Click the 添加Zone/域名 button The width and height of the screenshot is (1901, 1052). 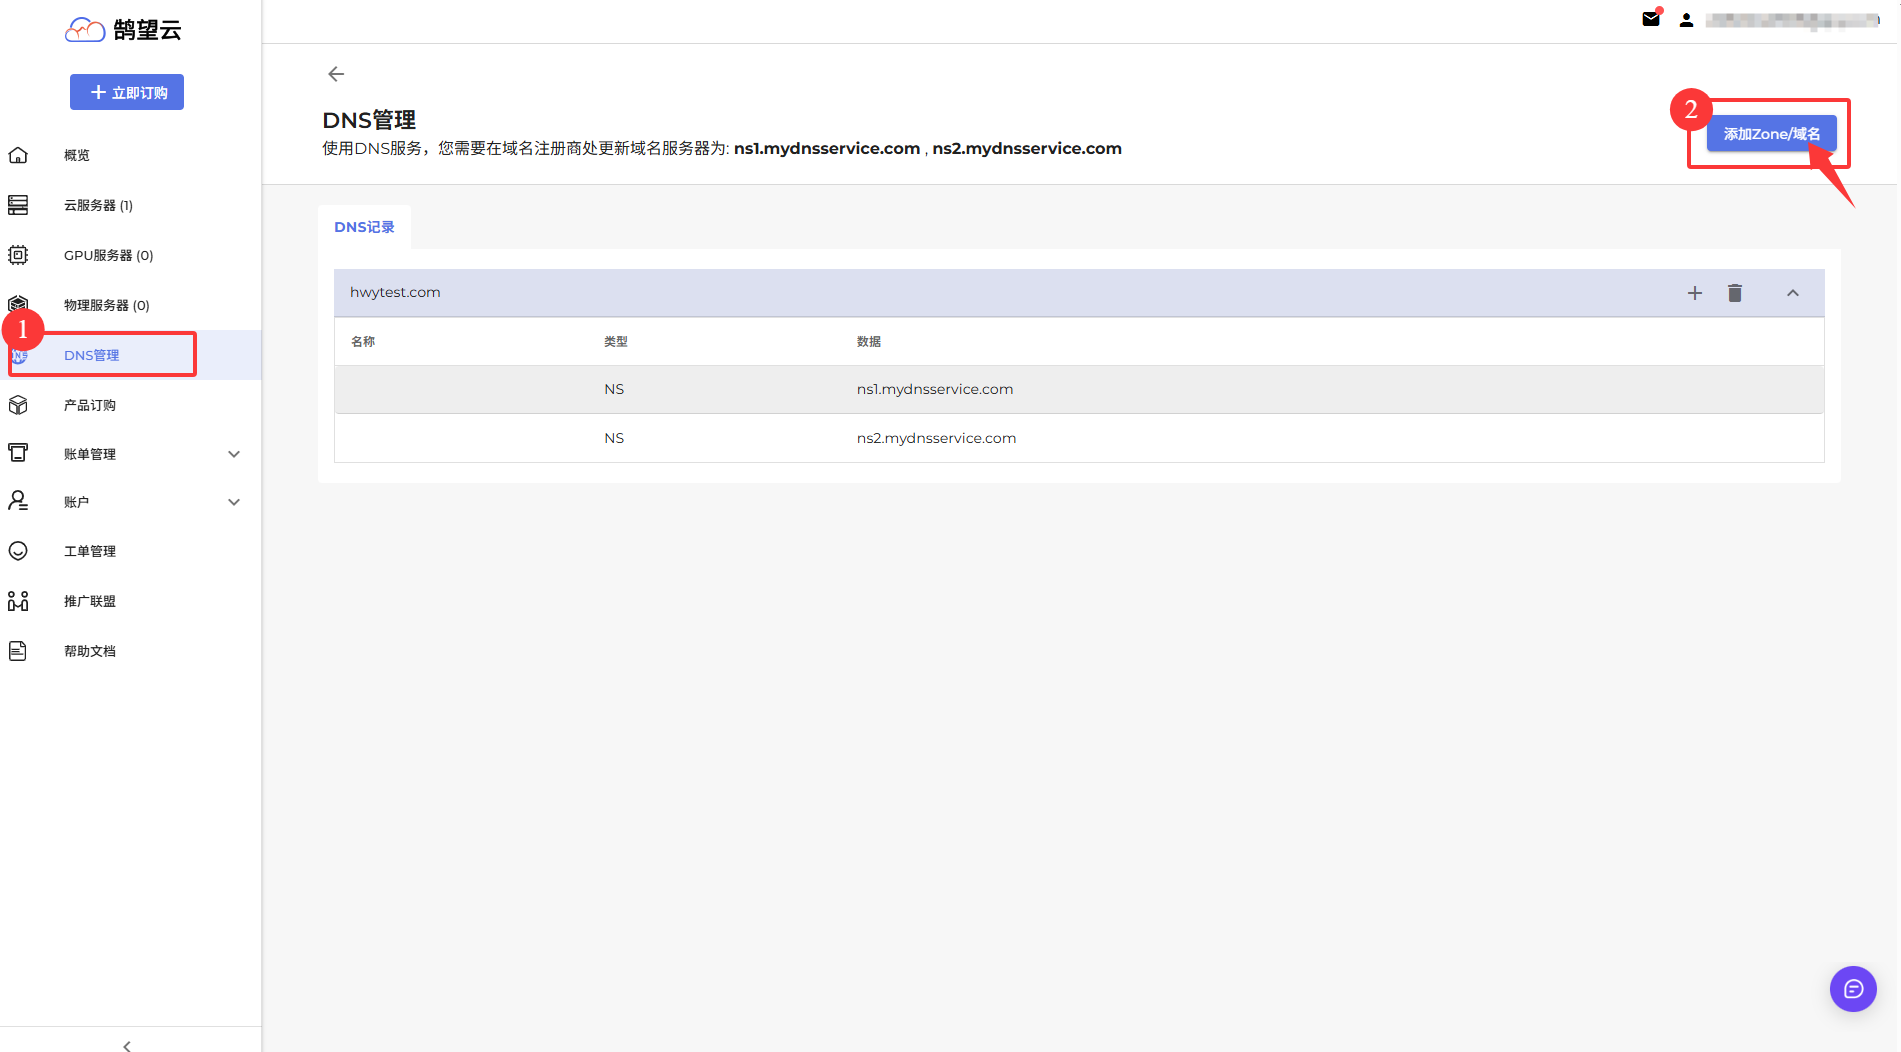tap(1771, 134)
